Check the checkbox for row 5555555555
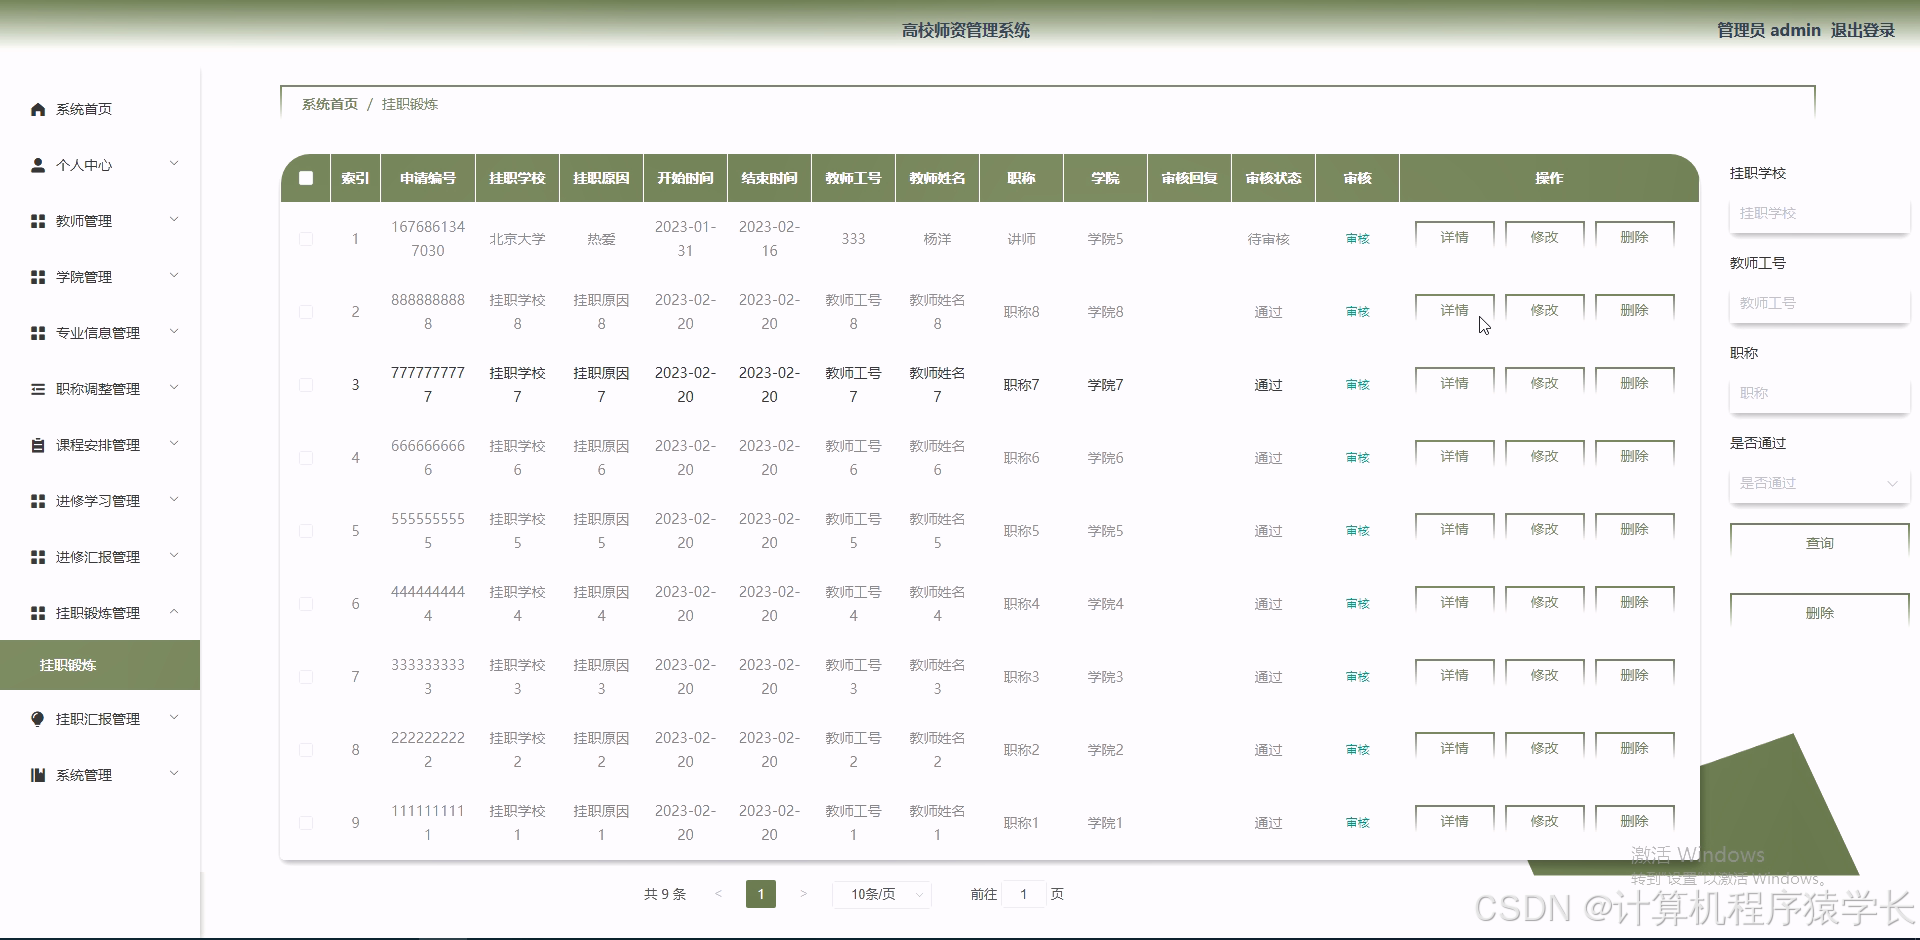The image size is (1920, 940). [306, 531]
